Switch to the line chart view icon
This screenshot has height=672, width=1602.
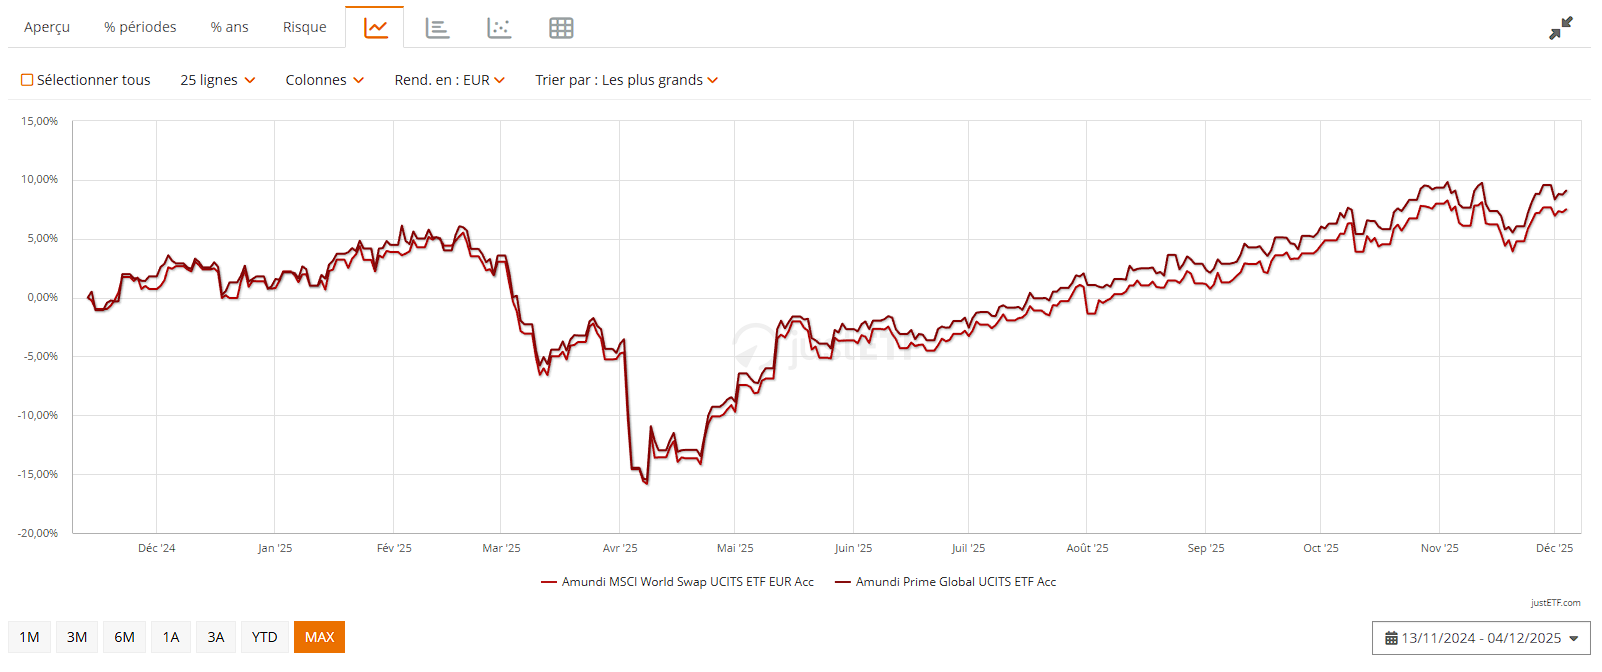tap(375, 28)
